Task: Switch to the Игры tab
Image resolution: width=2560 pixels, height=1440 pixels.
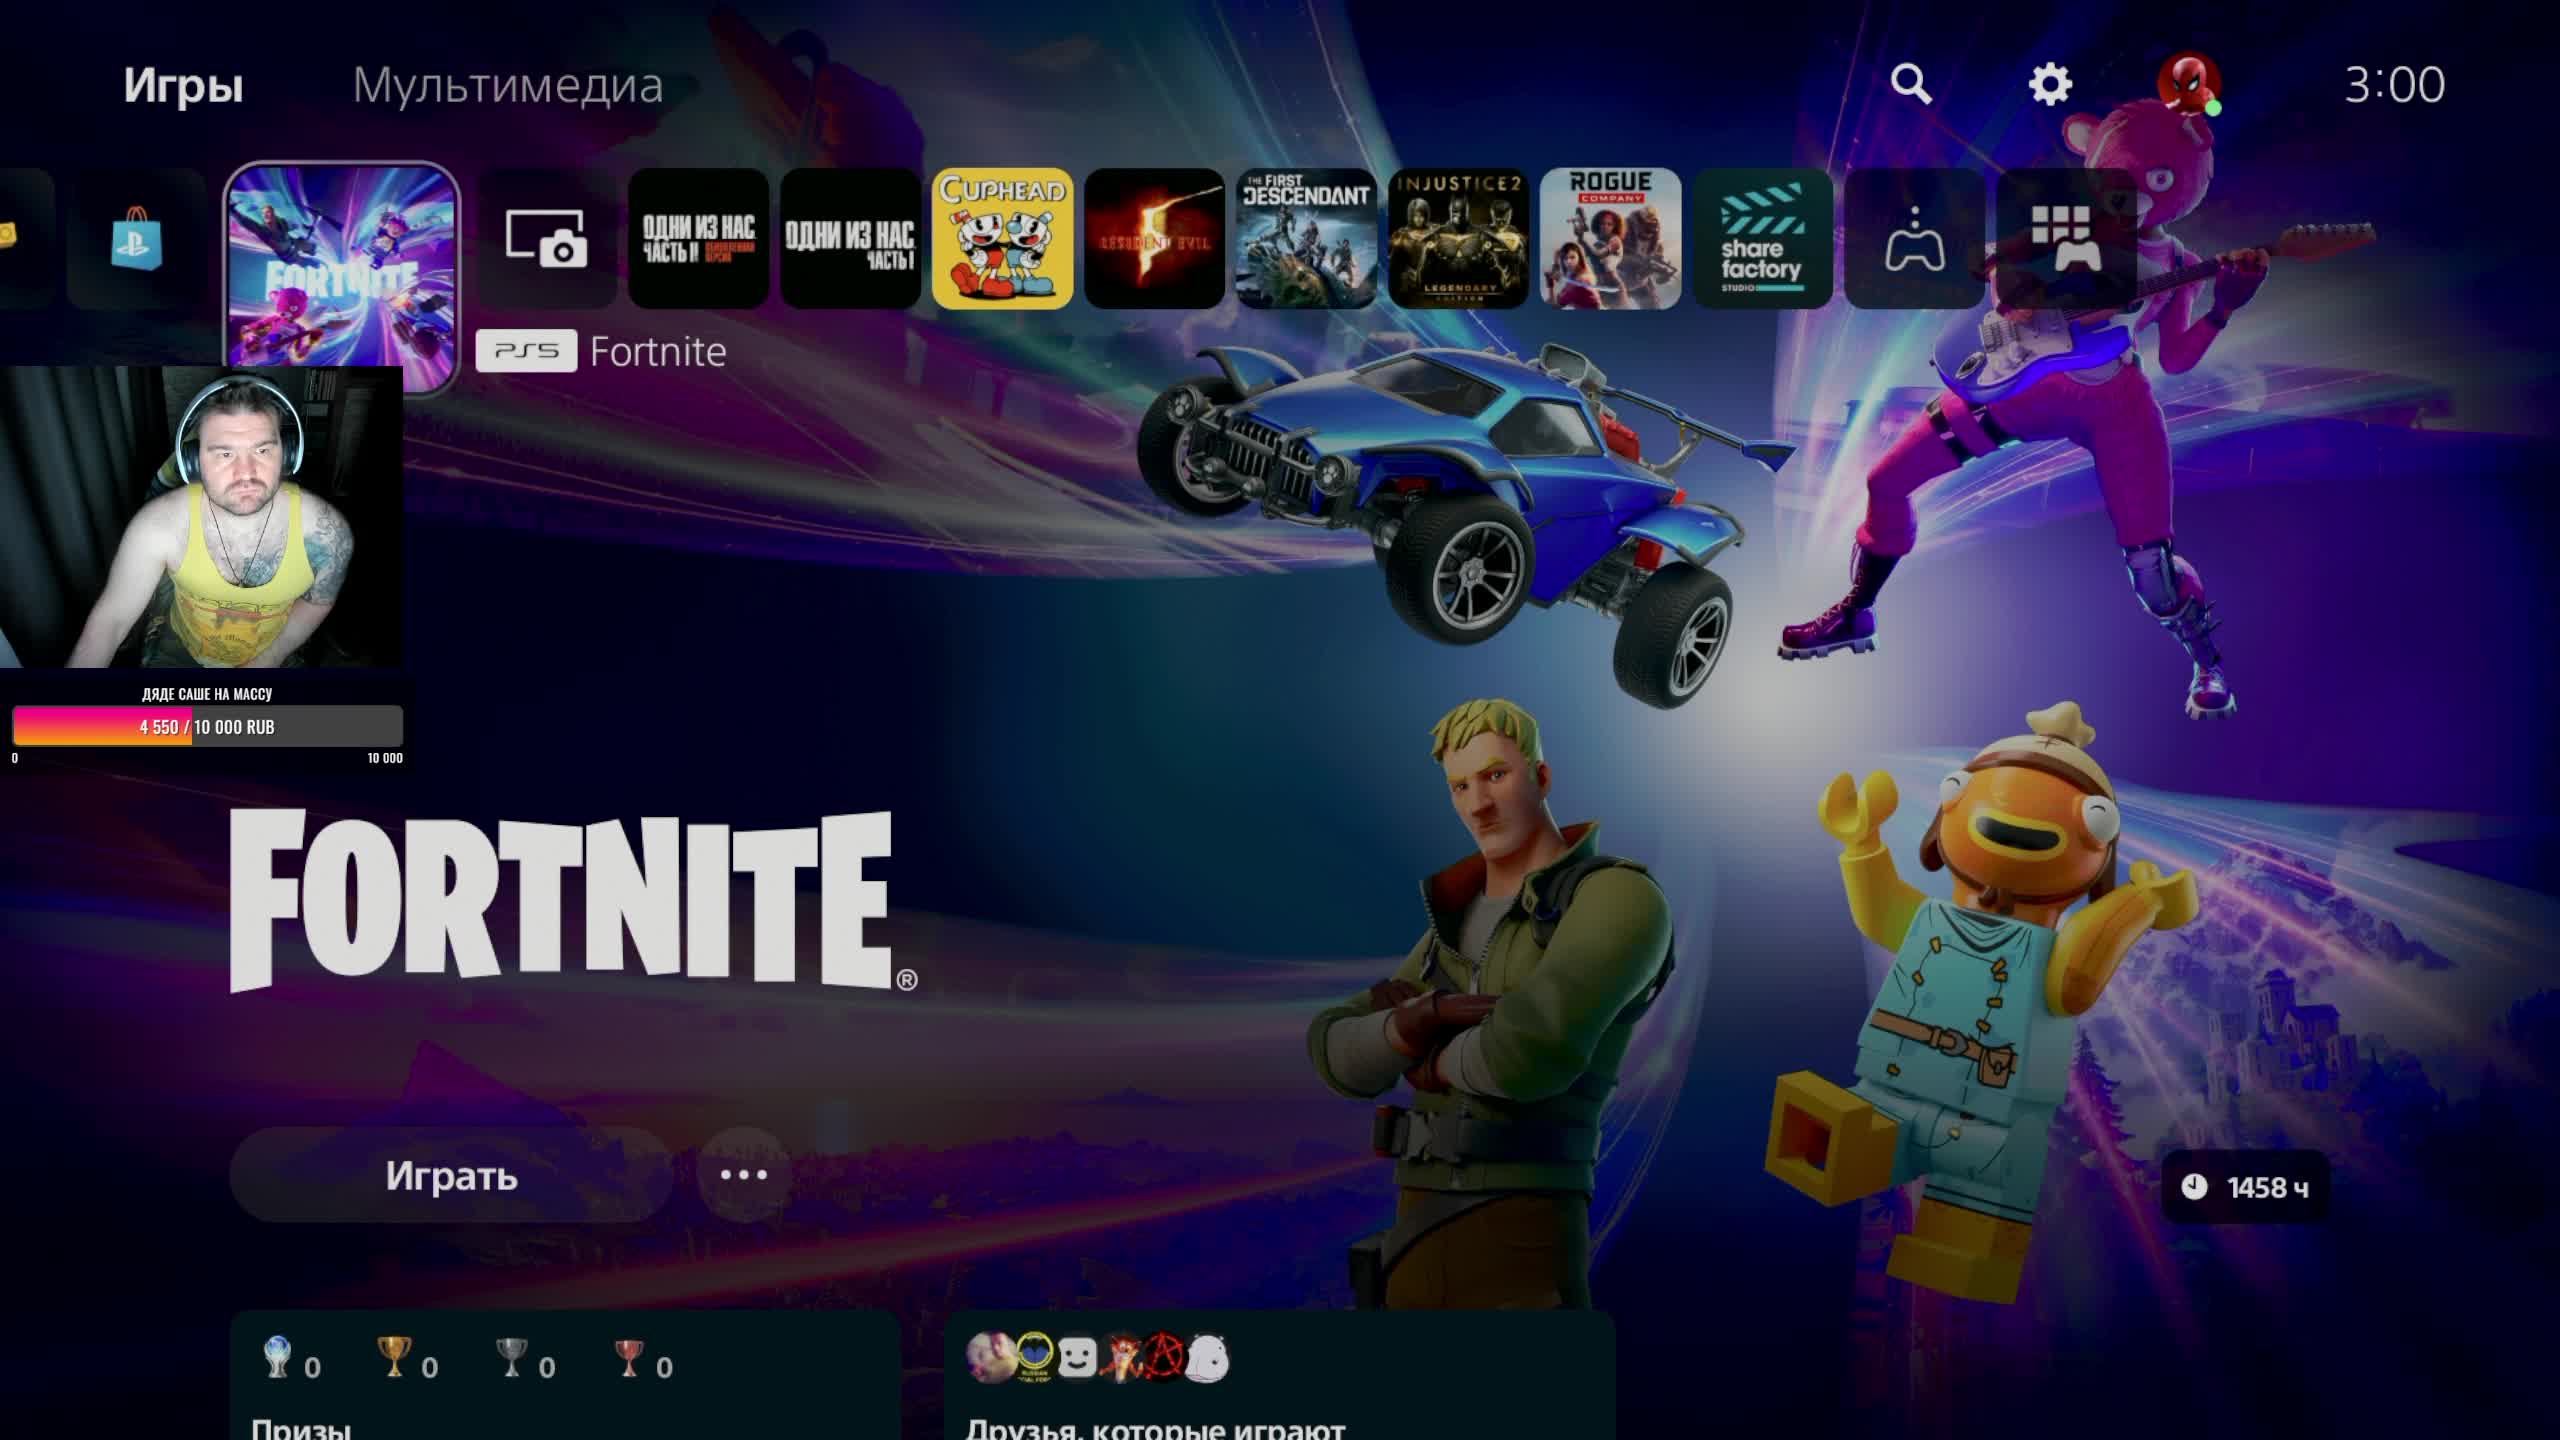Action: click(x=183, y=85)
